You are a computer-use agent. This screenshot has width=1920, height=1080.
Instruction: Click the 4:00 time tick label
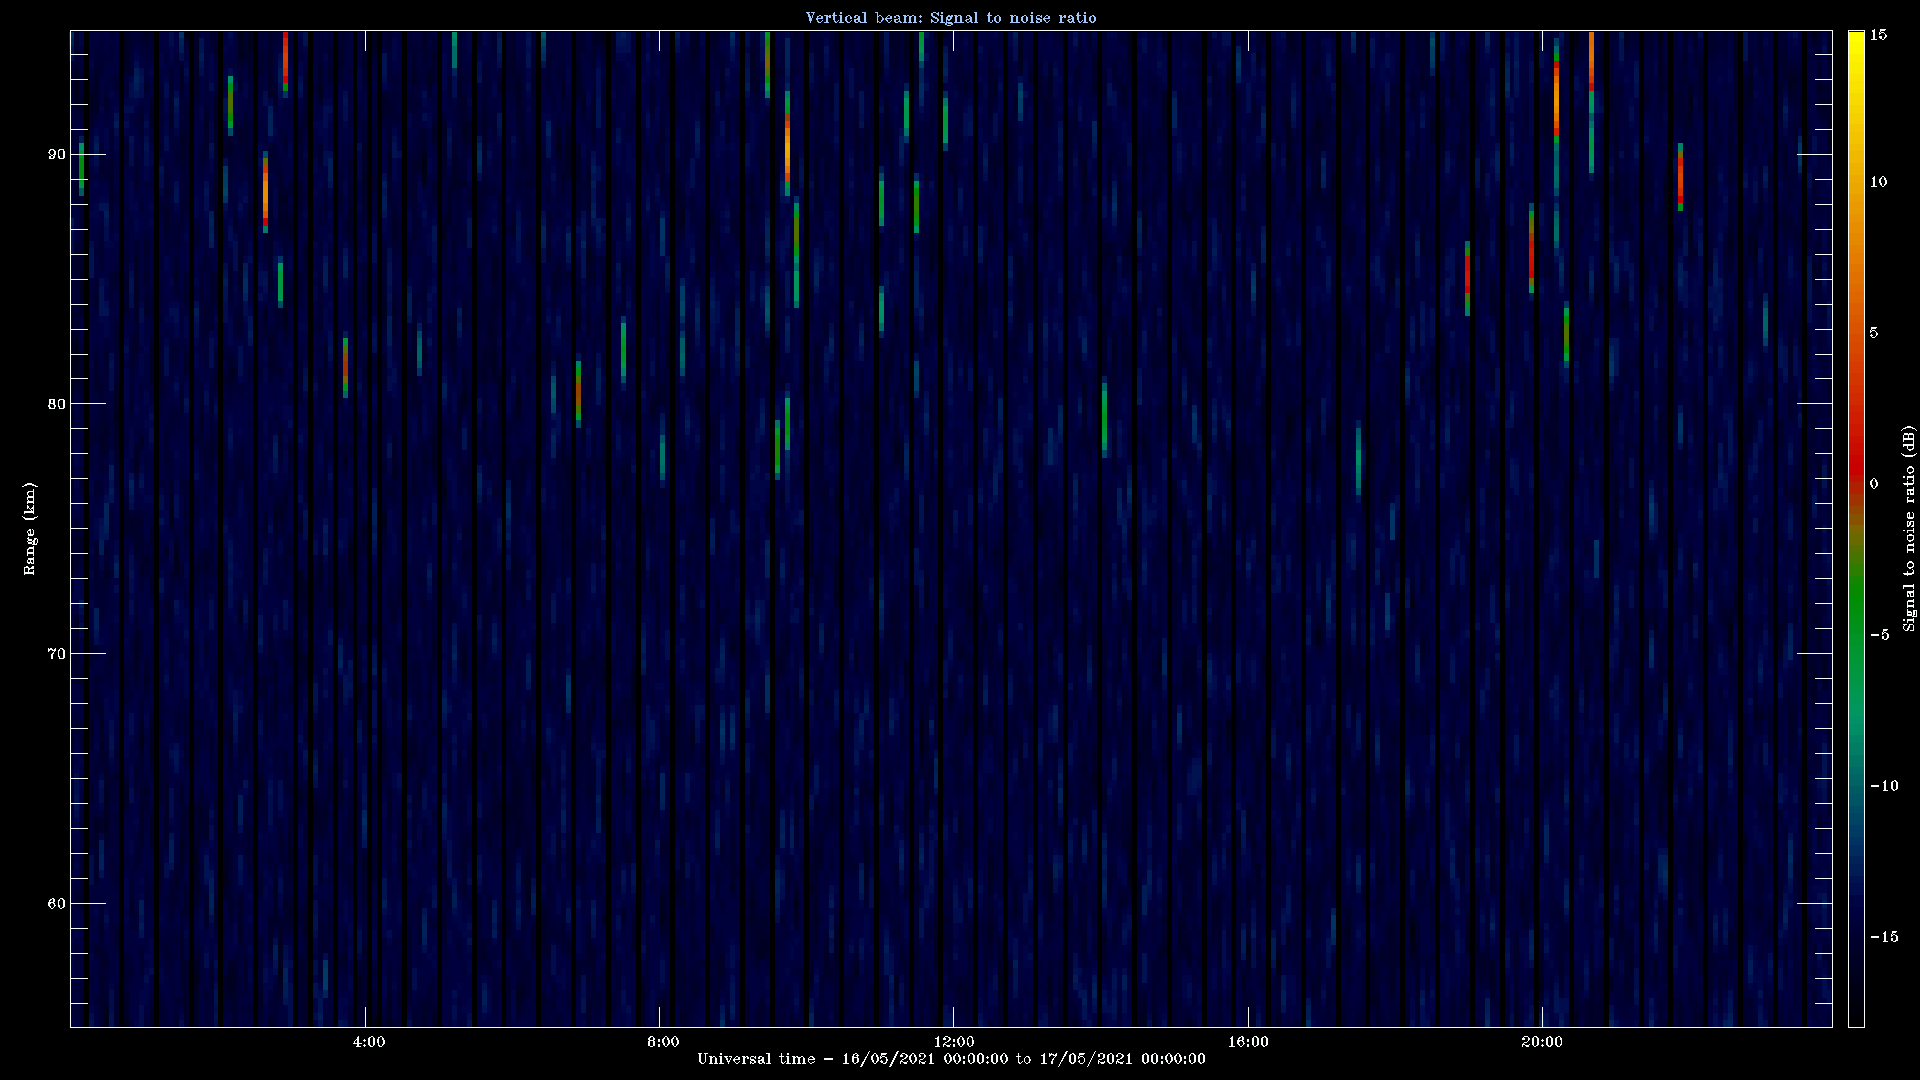click(369, 1042)
